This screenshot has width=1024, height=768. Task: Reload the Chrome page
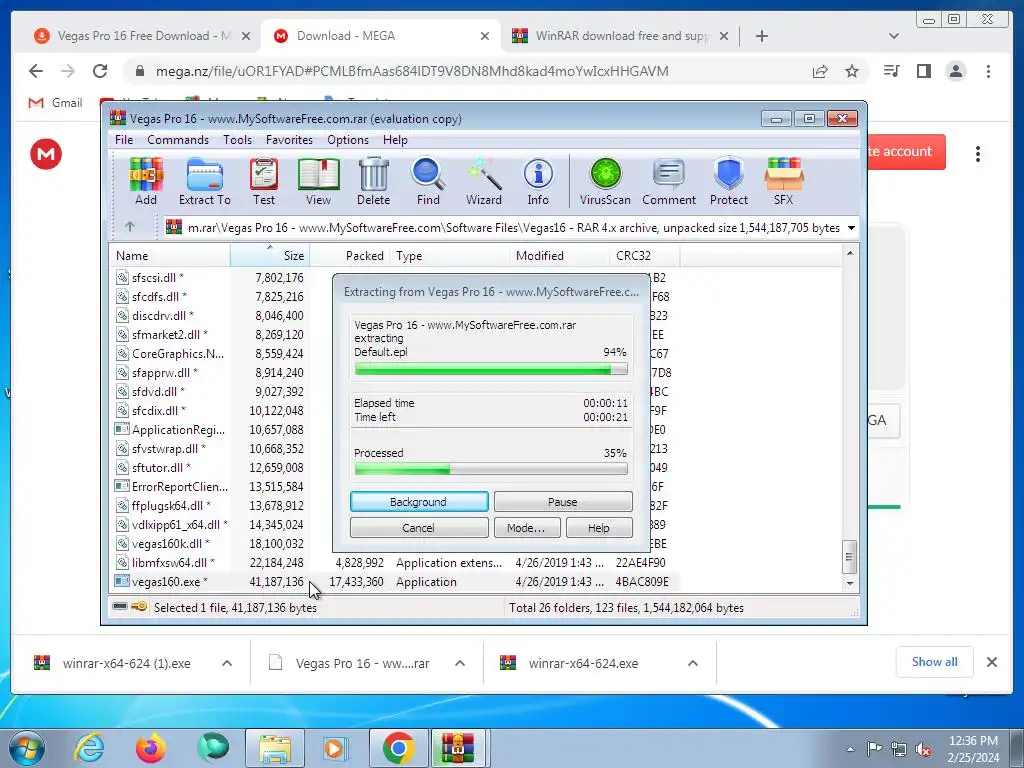point(100,71)
